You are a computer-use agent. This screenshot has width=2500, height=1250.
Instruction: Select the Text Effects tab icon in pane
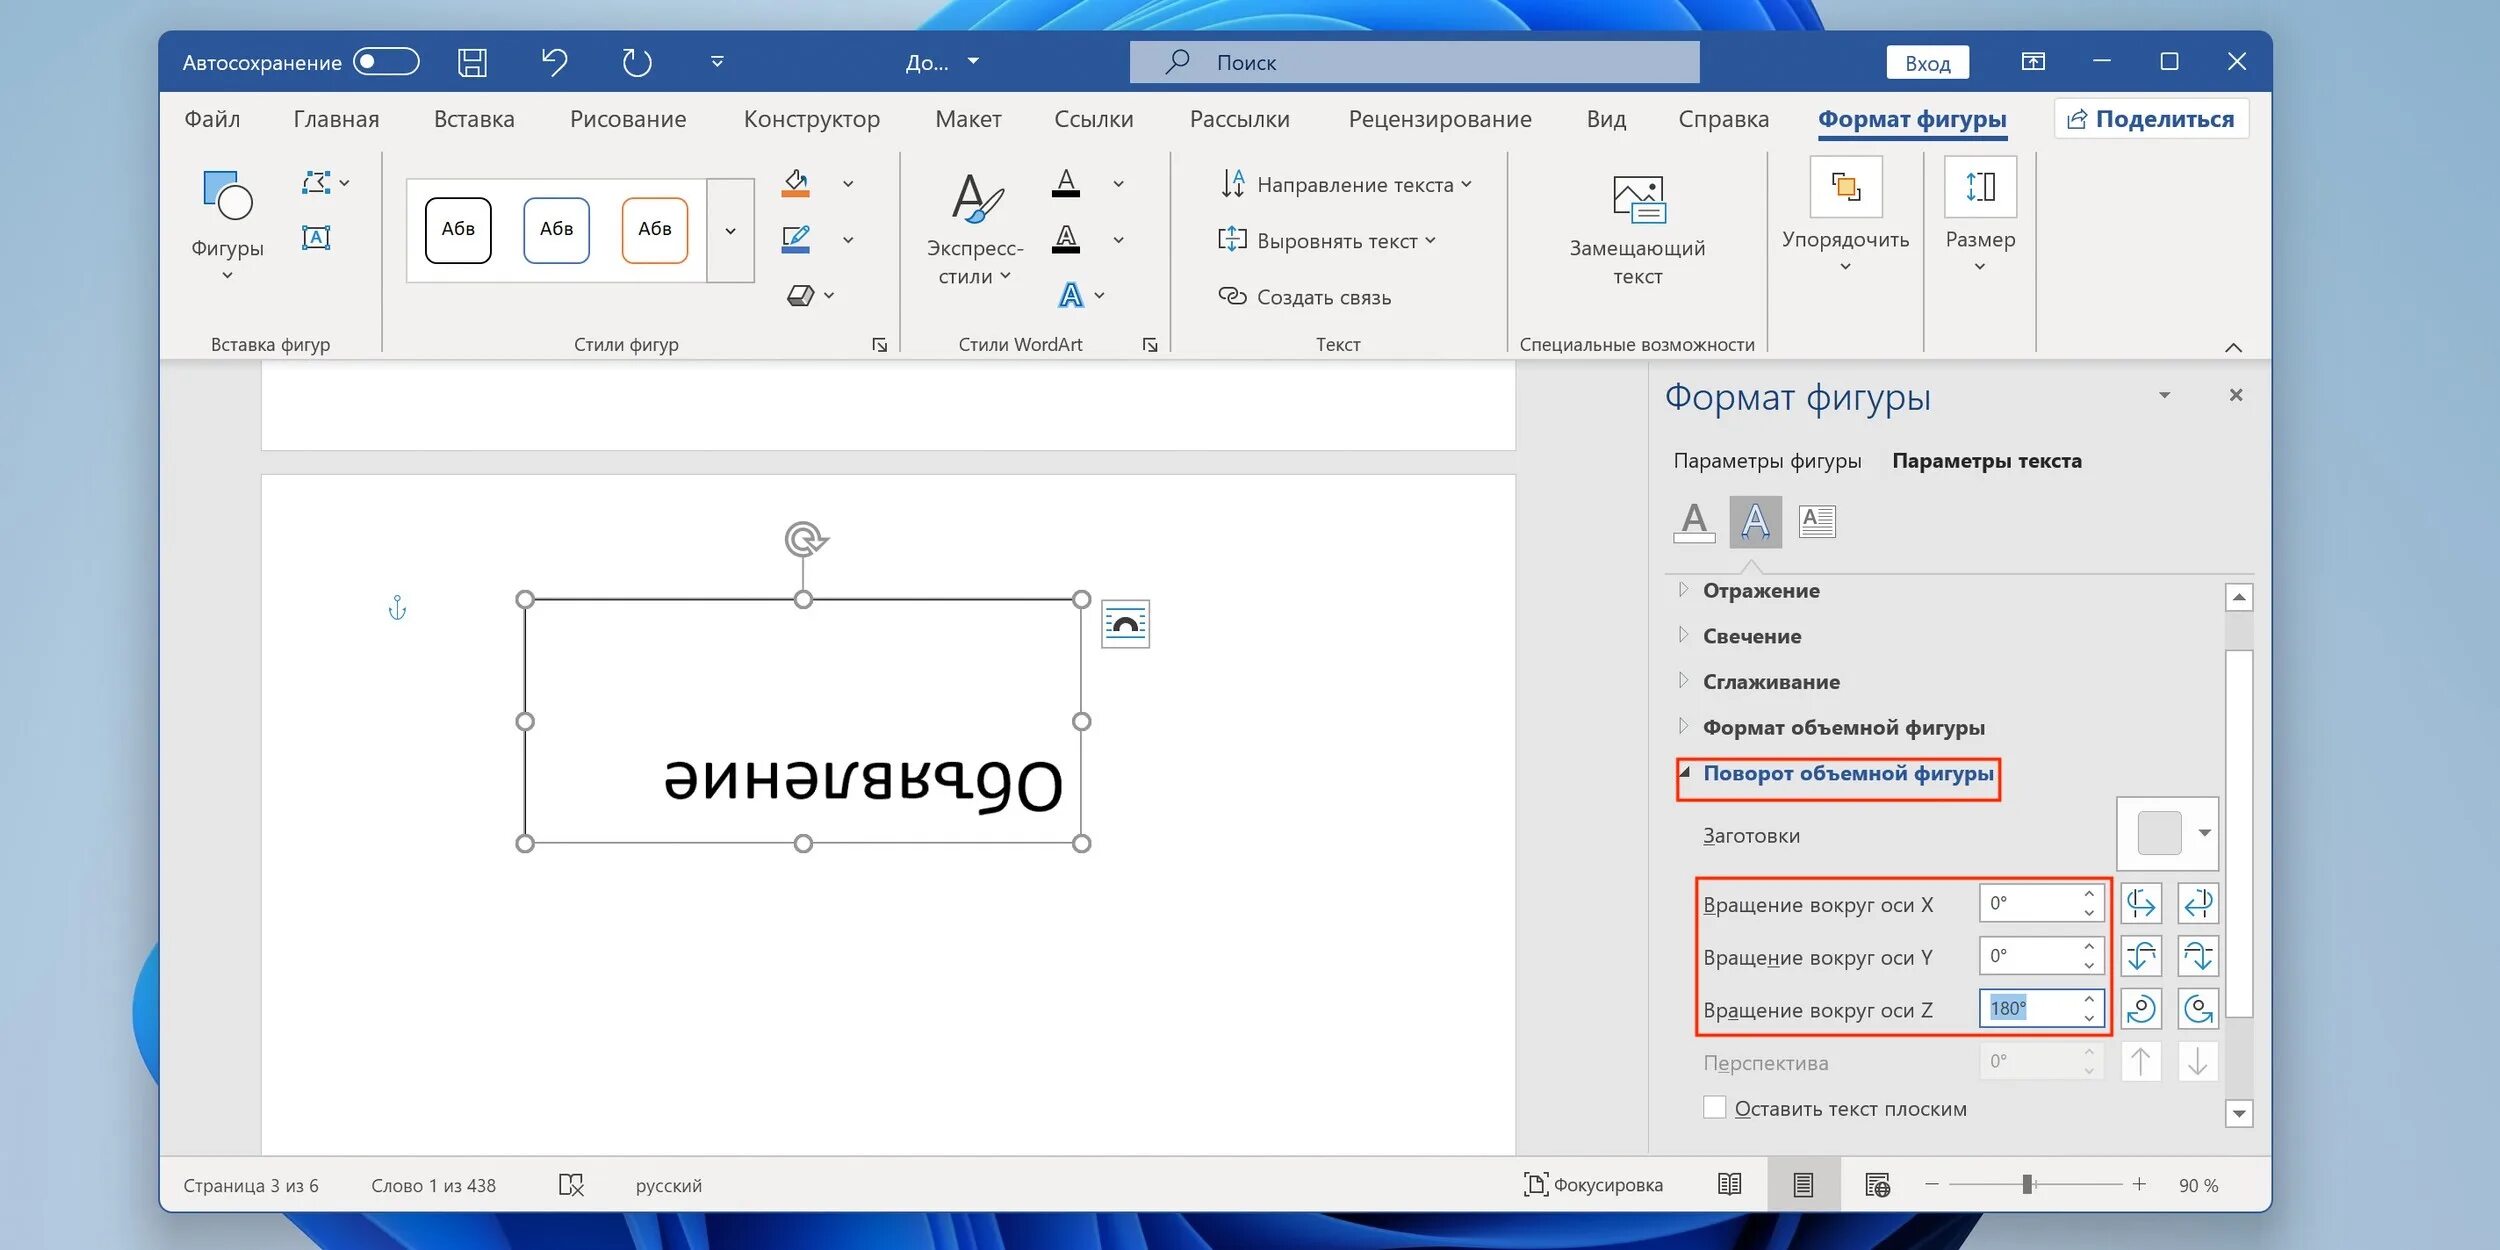pos(1755,521)
